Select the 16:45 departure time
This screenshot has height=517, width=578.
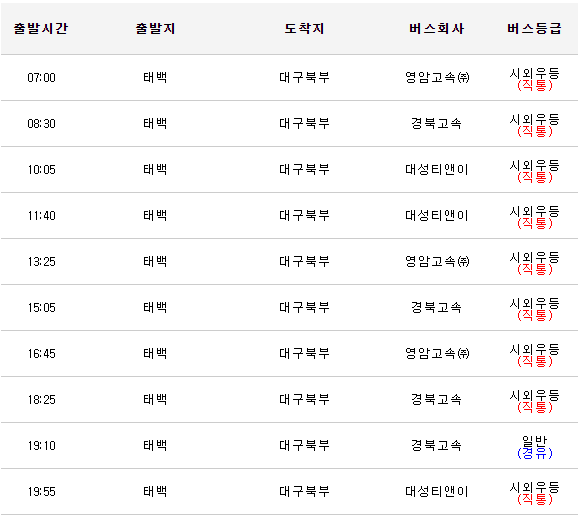(42, 354)
